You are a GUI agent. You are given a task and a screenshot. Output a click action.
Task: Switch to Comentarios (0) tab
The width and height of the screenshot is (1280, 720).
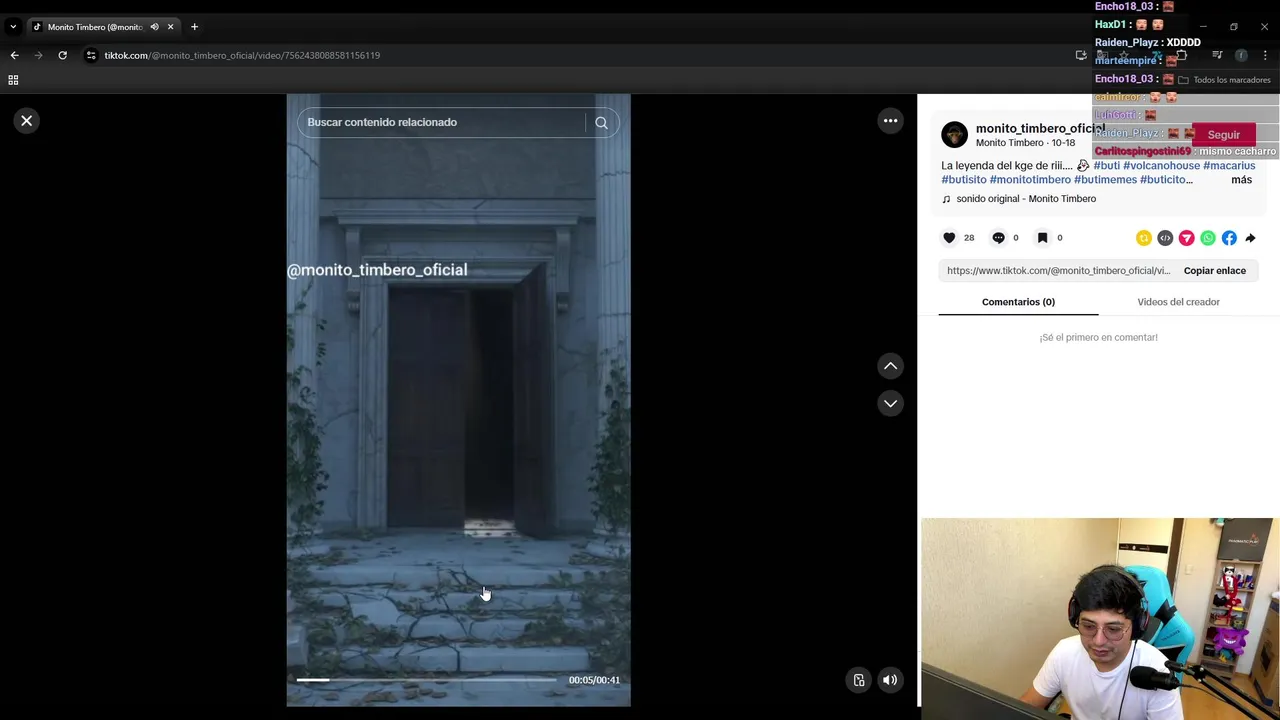[1018, 302]
